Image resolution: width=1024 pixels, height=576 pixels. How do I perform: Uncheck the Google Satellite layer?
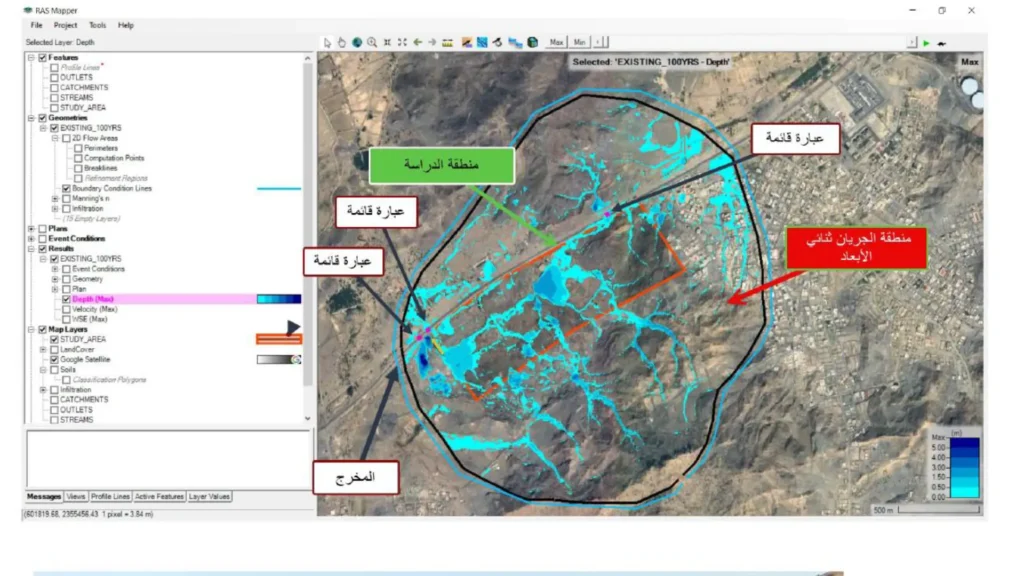point(54,359)
